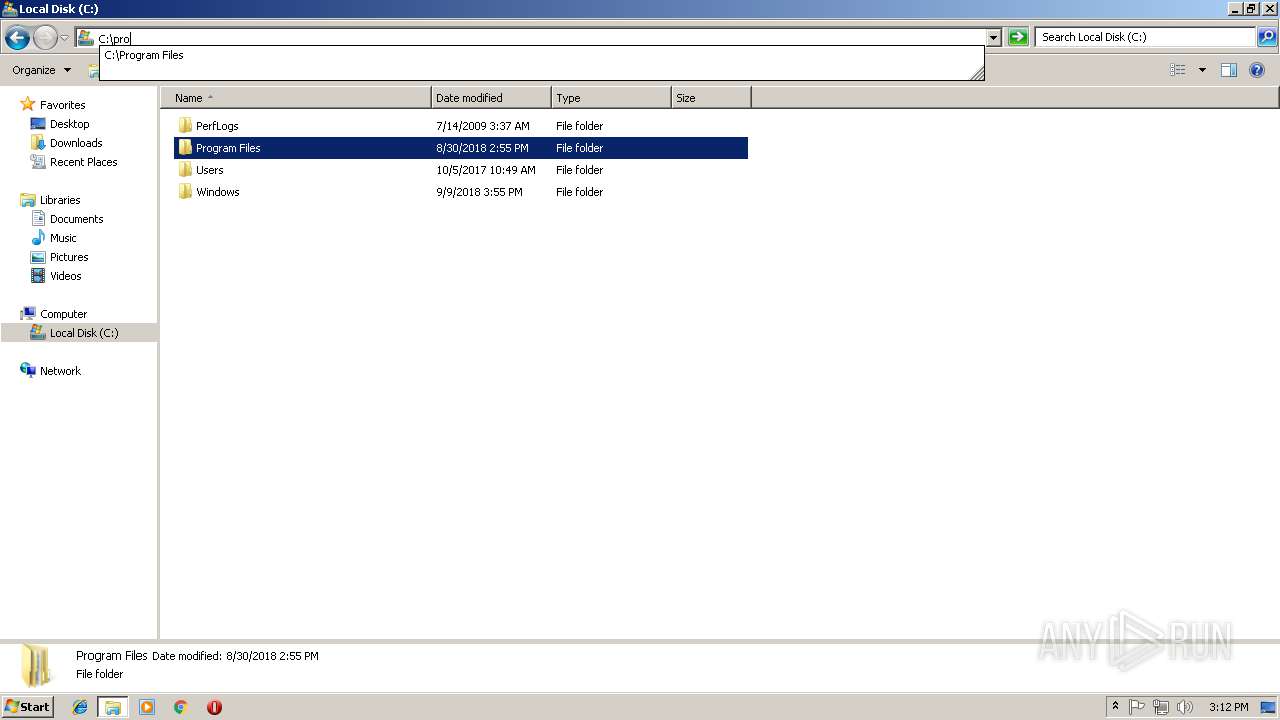The width and height of the screenshot is (1280, 720).
Task: Sort by the Size column header
Action: click(x=711, y=98)
